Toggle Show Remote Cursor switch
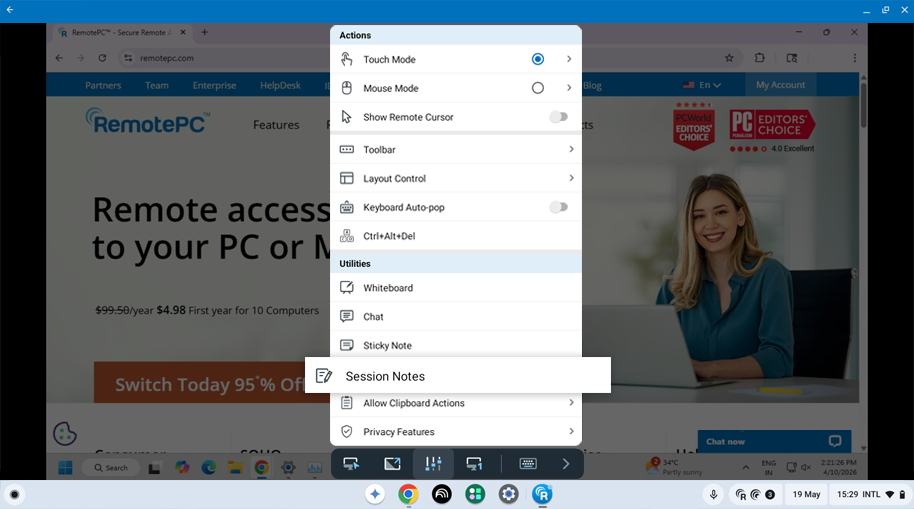 pos(558,117)
